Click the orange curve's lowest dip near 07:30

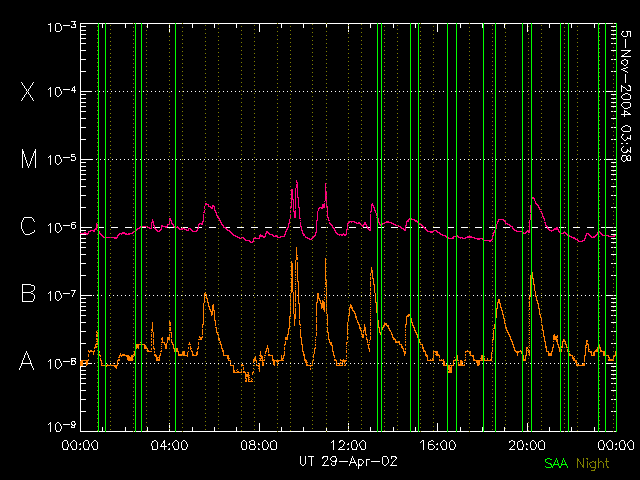[x=249, y=380]
